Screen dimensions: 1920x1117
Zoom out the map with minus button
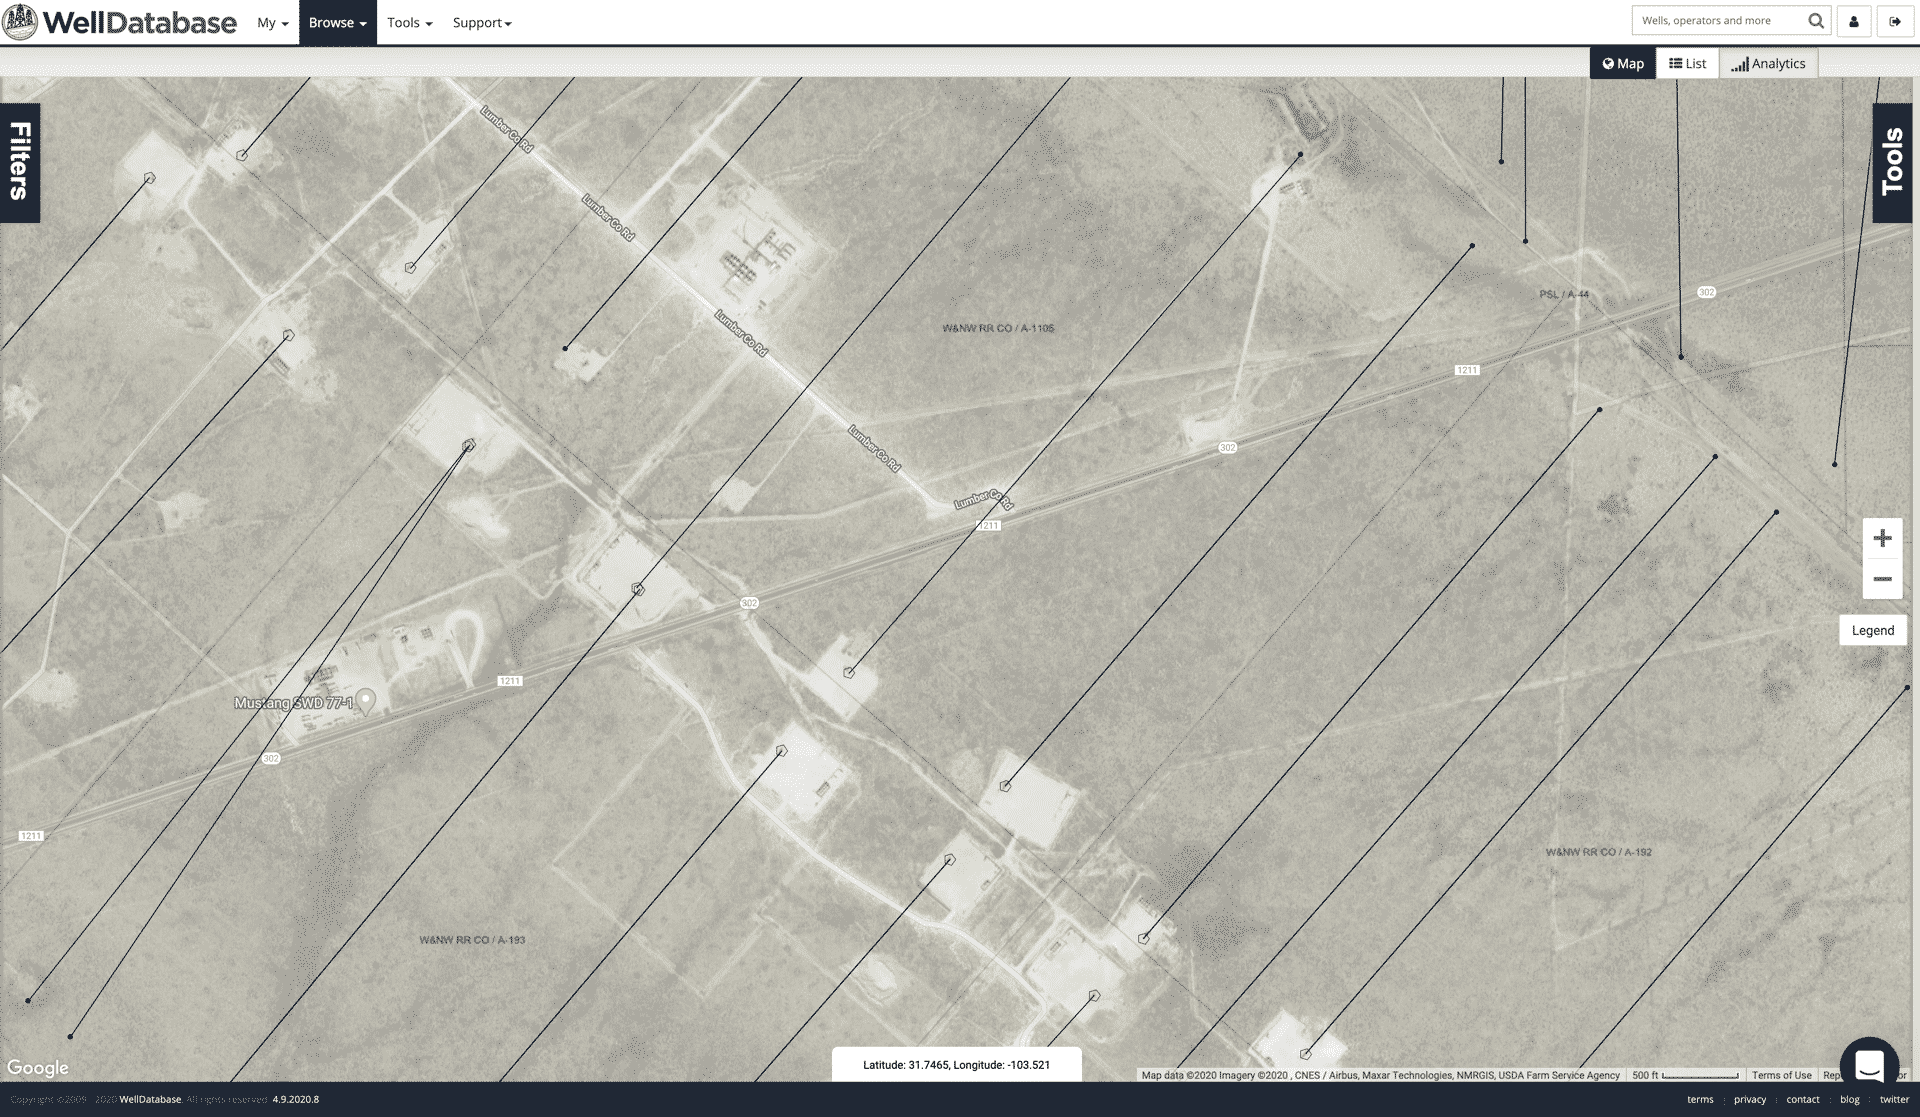click(x=1882, y=579)
